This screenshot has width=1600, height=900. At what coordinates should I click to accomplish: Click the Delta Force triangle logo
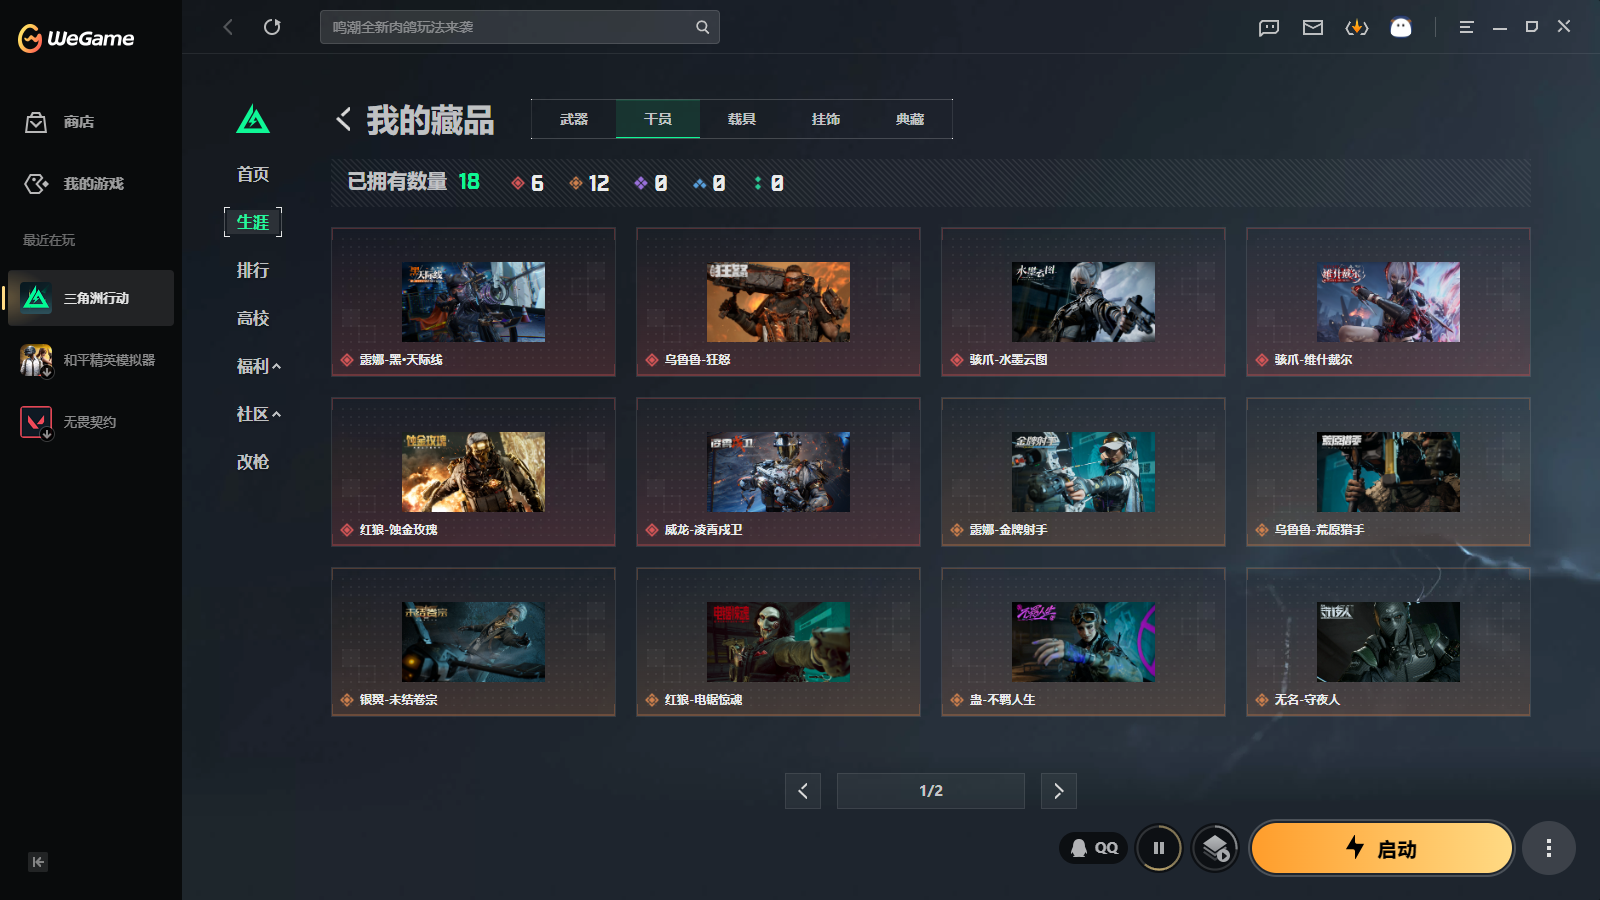point(253,120)
